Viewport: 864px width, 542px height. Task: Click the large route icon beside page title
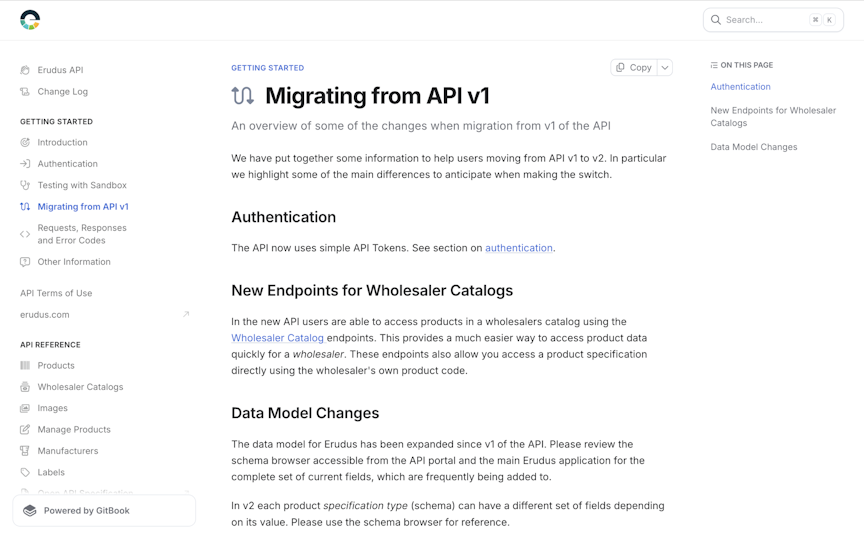click(x=242, y=96)
